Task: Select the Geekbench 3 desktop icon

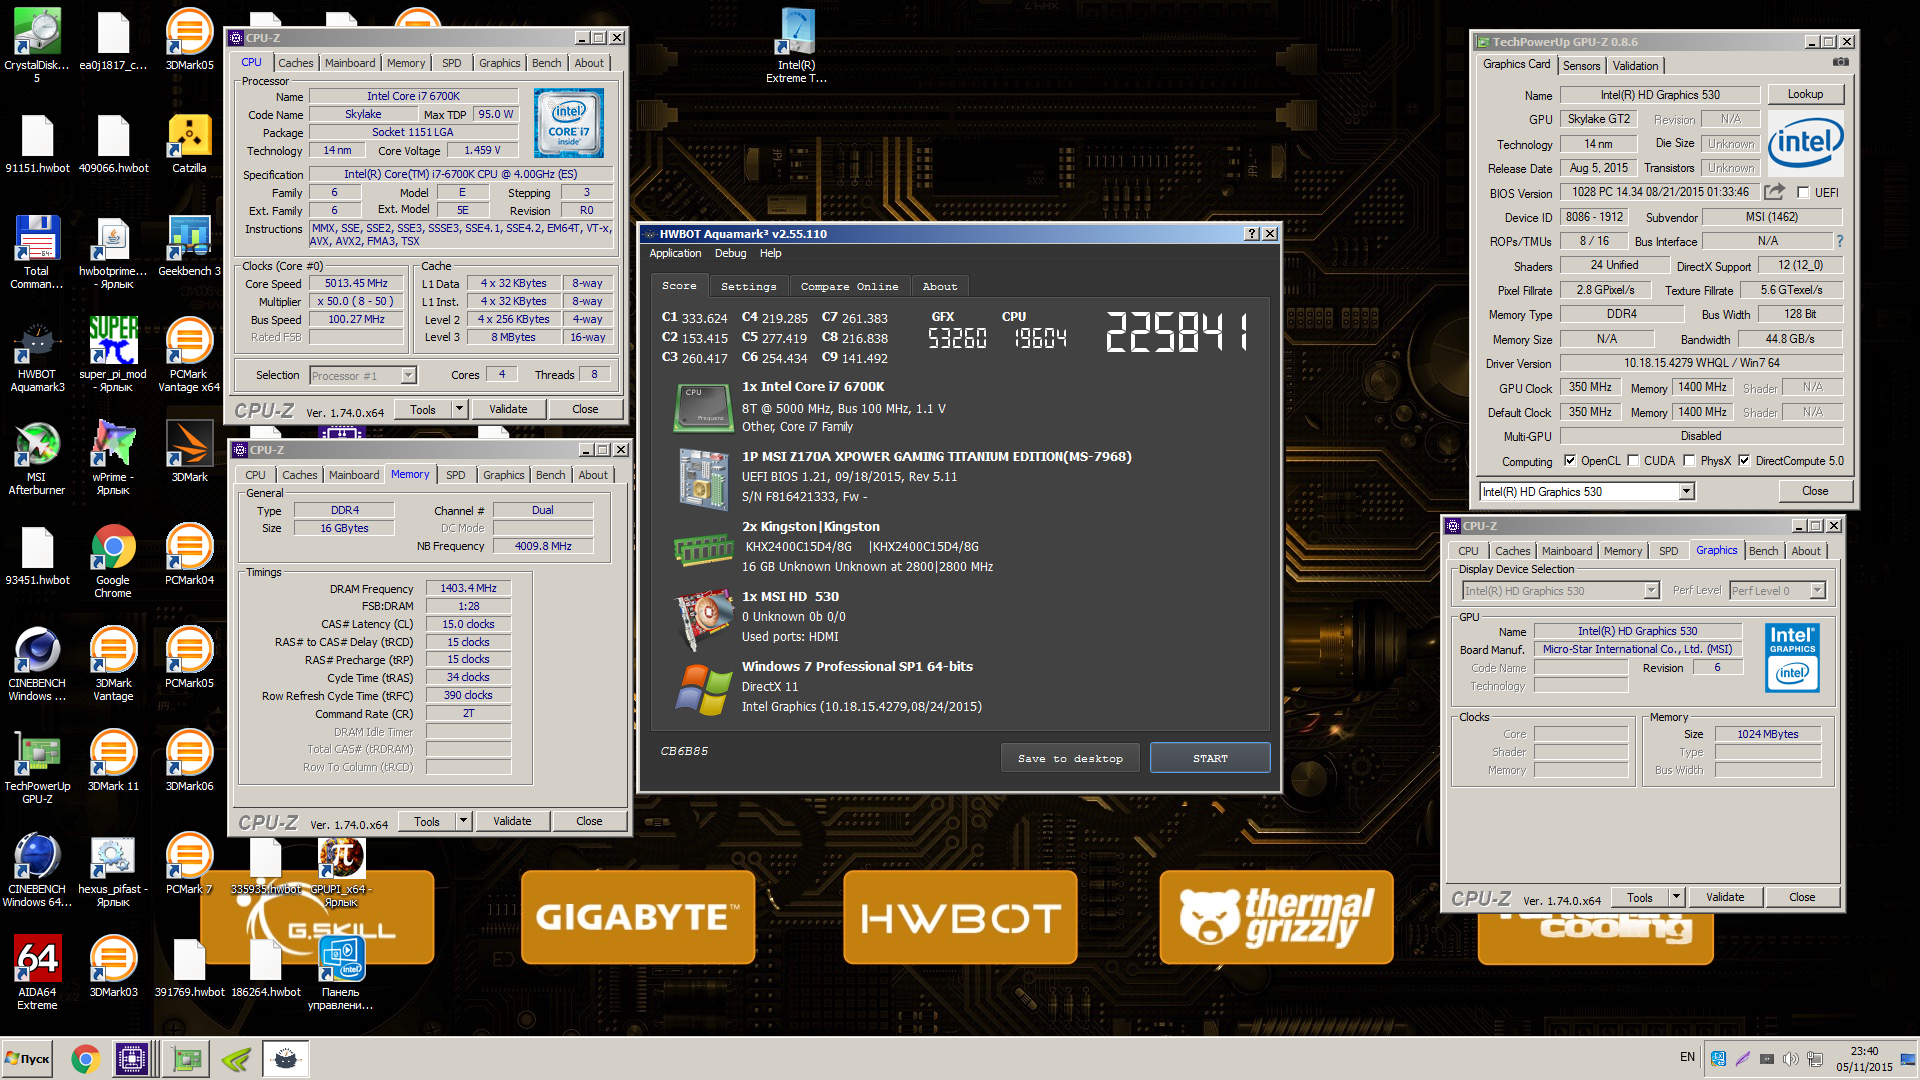Action: coord(189,246)
